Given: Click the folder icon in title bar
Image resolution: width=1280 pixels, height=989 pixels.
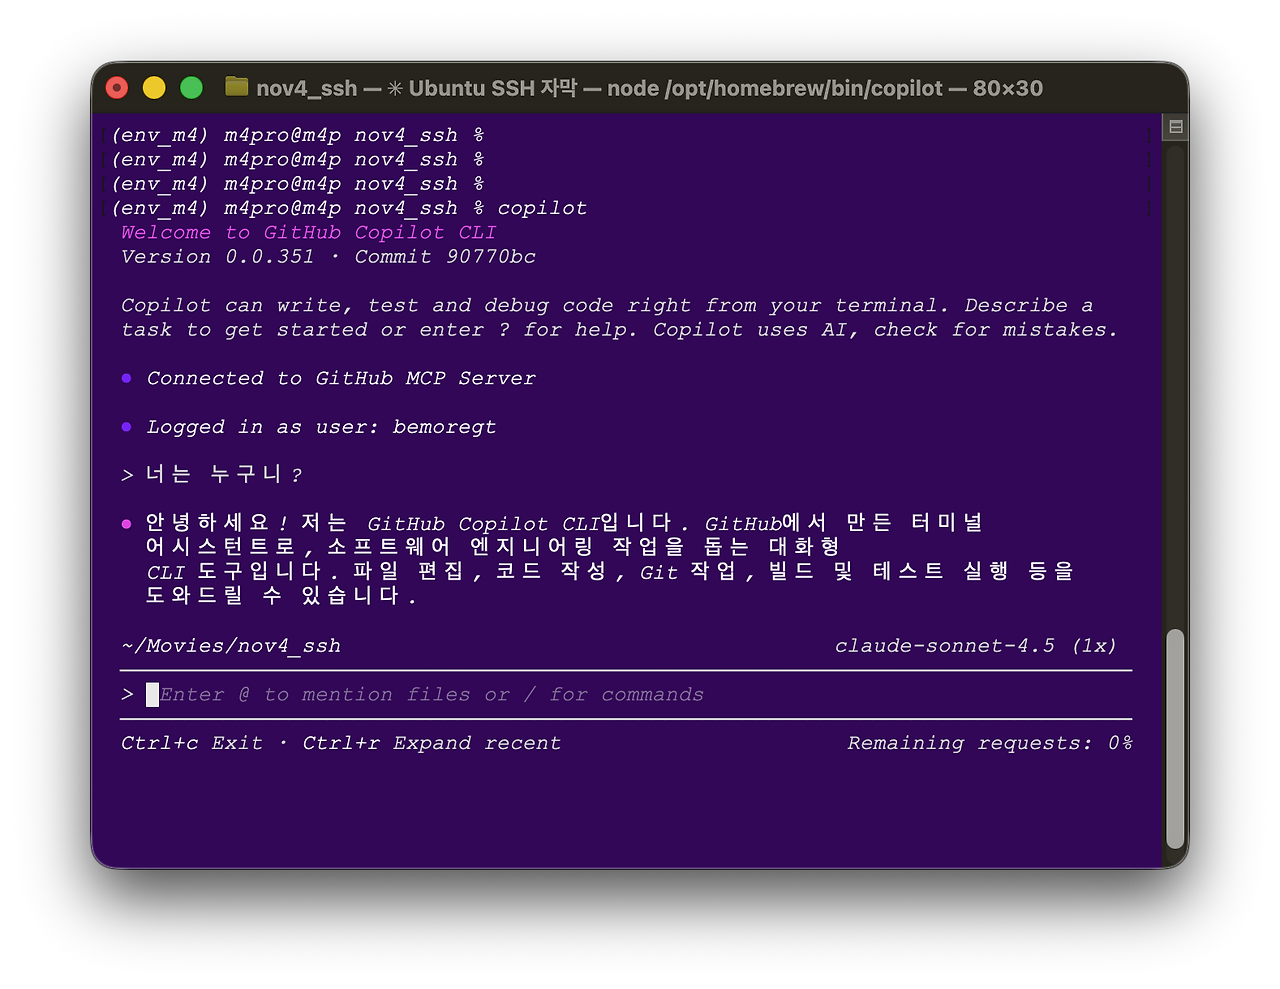Looking at the screenshot, I should click(237, 87).
